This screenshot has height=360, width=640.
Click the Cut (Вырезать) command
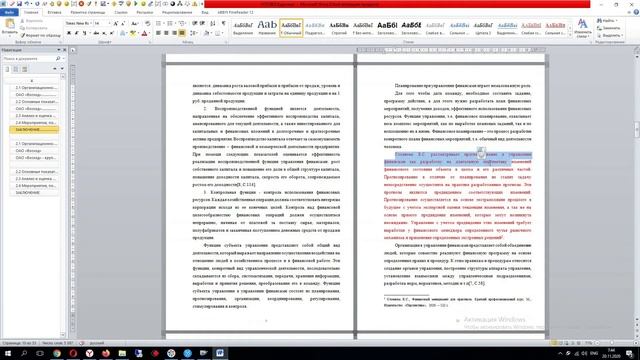tap(31, 21)
